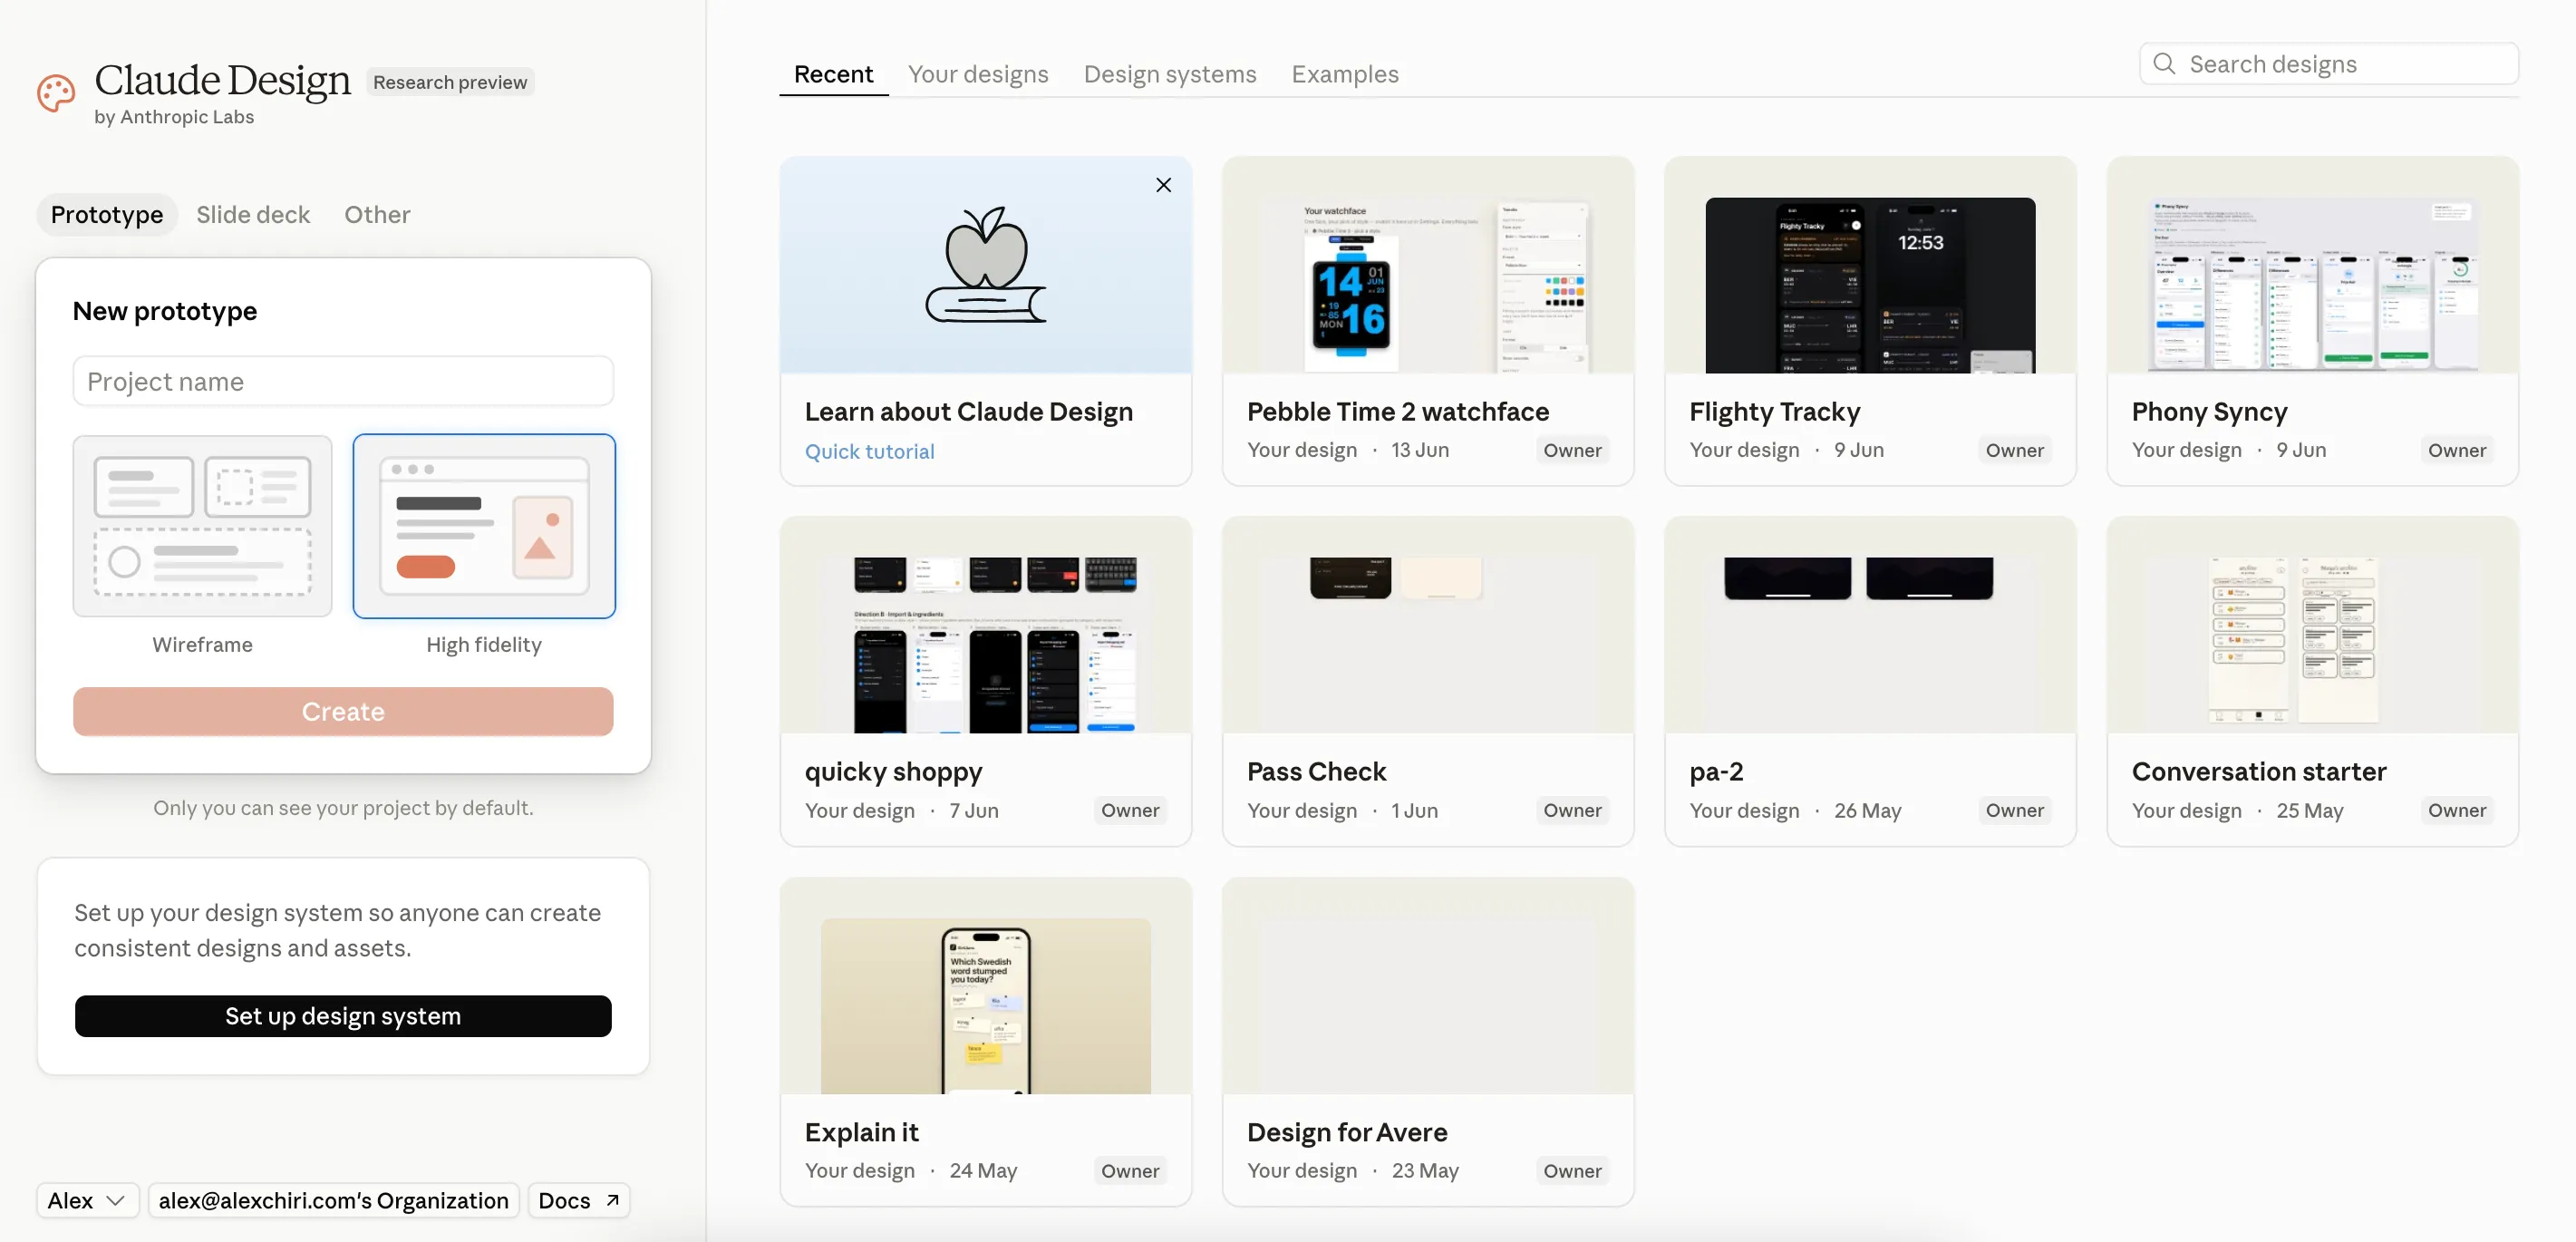2576x1242 pixels.
Task: Click the Flighty Tracky title text
Action: pos(1774,411)
